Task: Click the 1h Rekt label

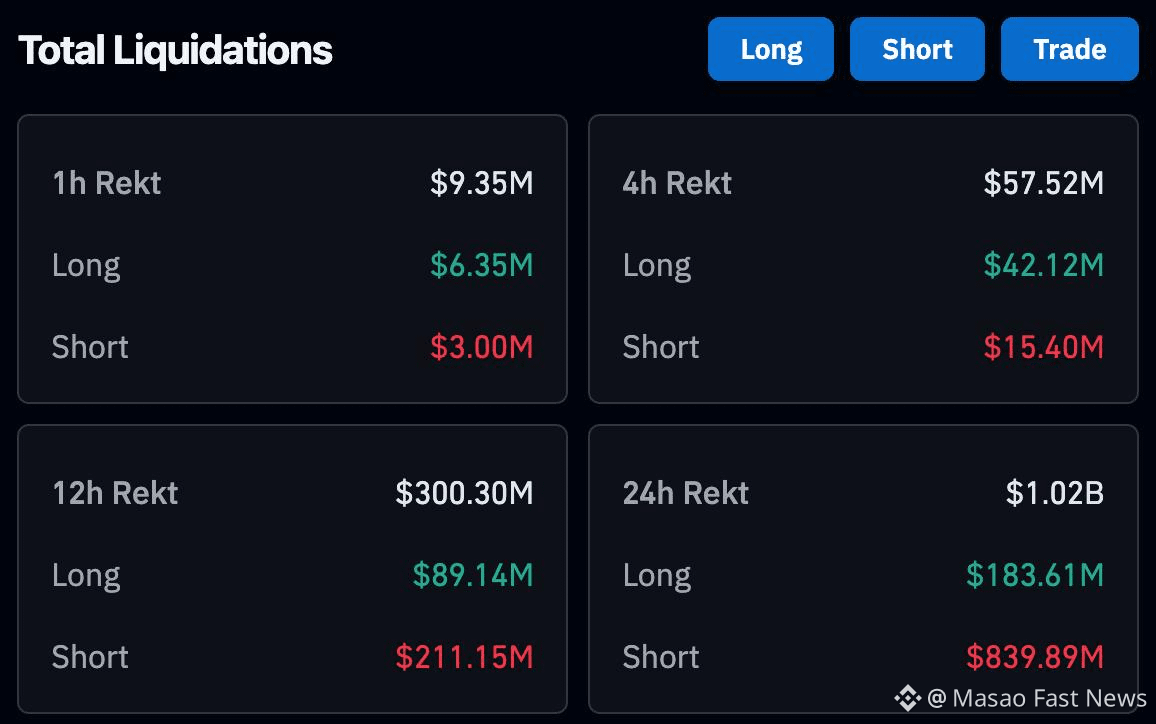Action: (x=107, y=183)
